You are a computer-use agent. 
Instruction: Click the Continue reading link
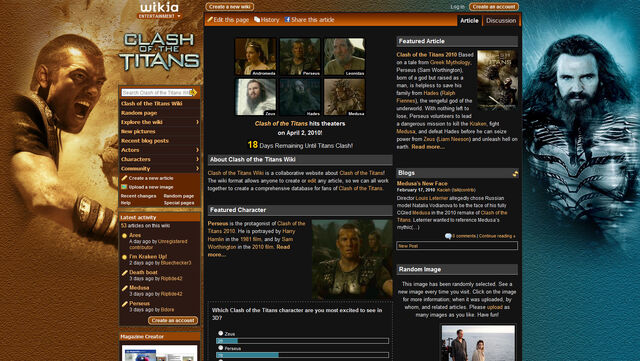tap(497, 236)
